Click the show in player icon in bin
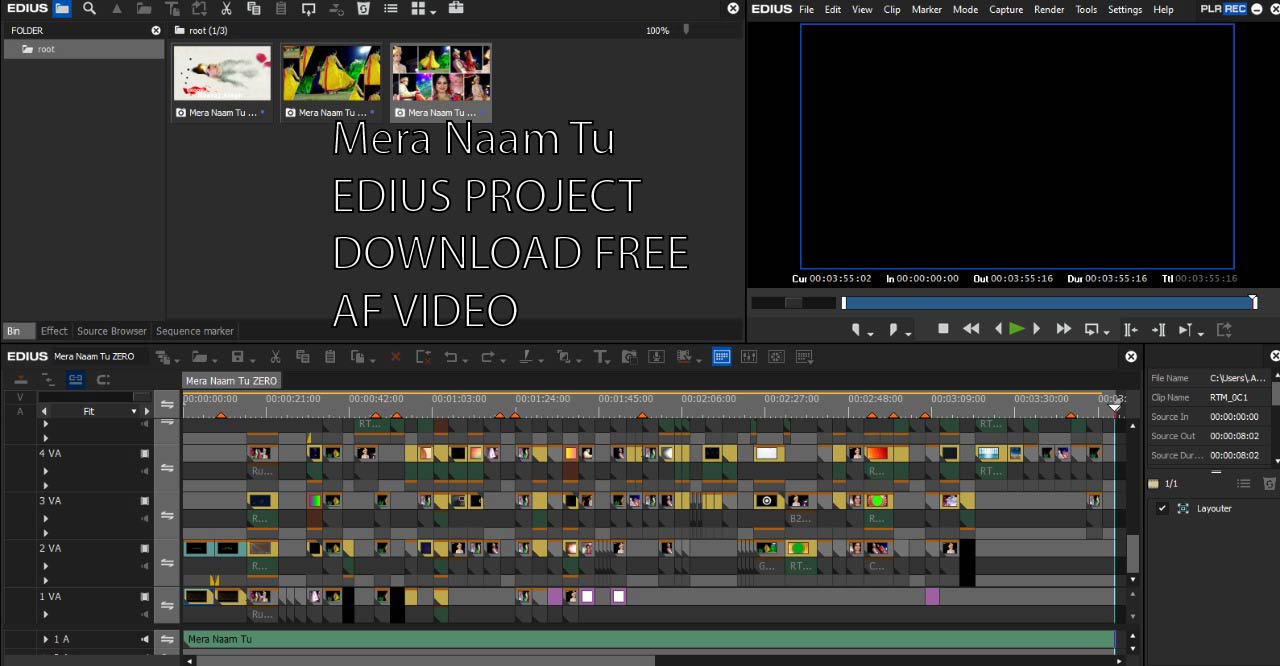This screenshot has height=666, width=1280. pos(308,8)
